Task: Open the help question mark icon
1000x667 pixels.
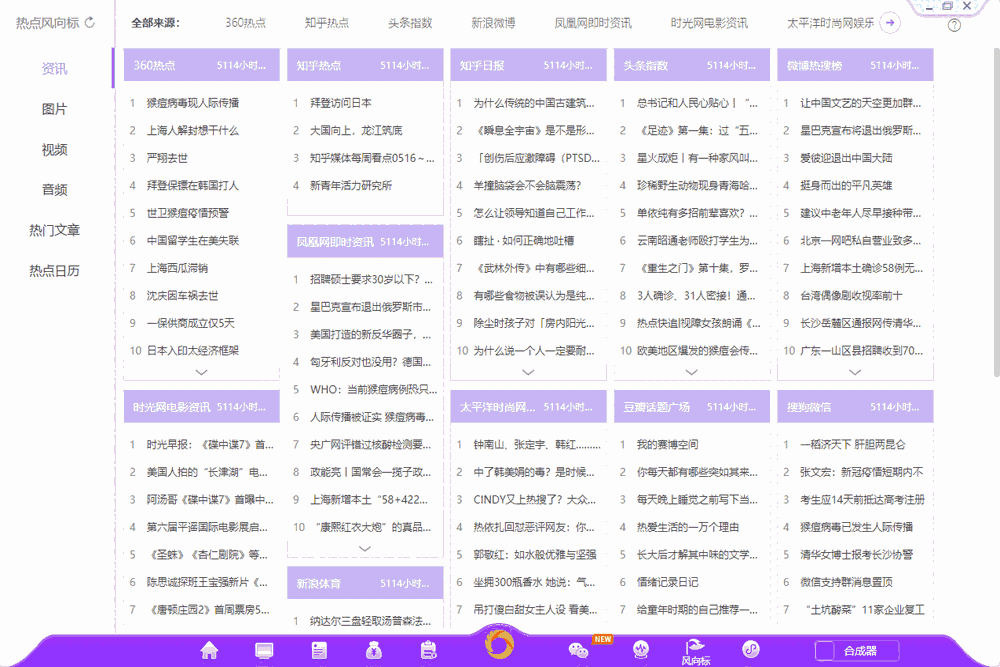Action: pos(954,24)
